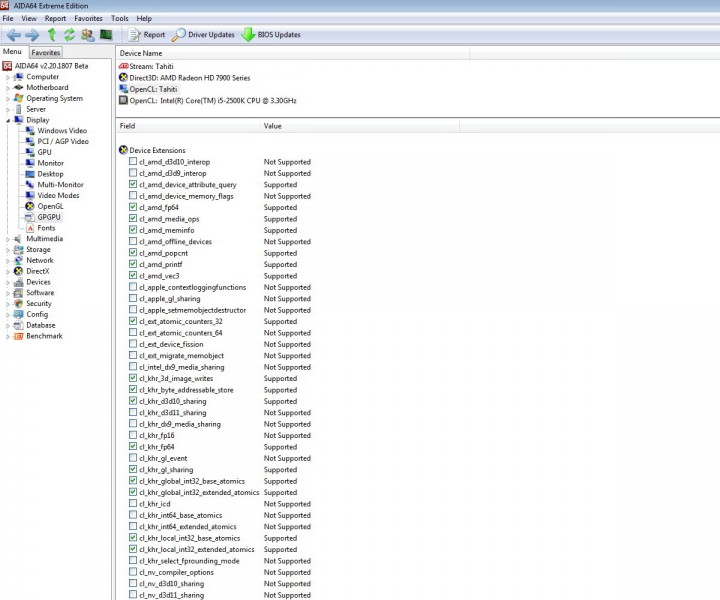Toggle cl_khr_gl_sharing checkbox
720x600 pixels.
click(x=133, y=469)
